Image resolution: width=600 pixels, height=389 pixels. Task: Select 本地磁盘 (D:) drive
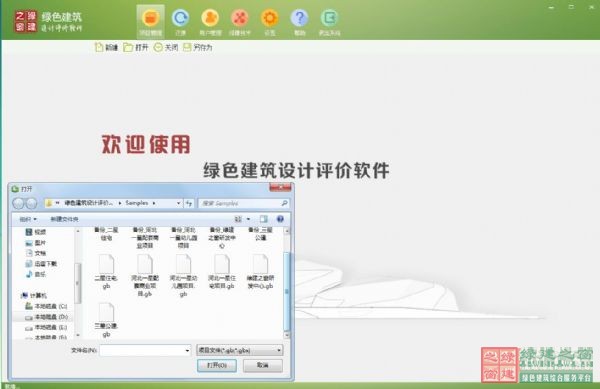coord(46,317)
